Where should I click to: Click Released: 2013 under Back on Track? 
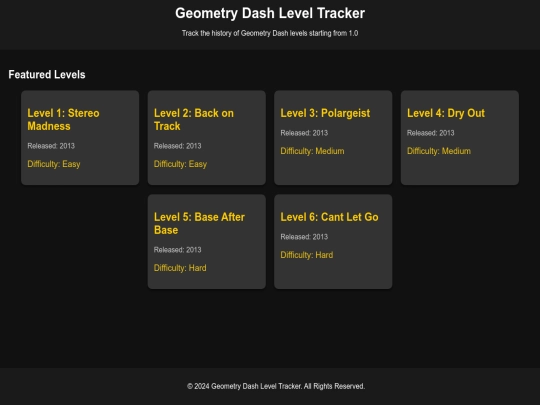click(x=177, y=146)
